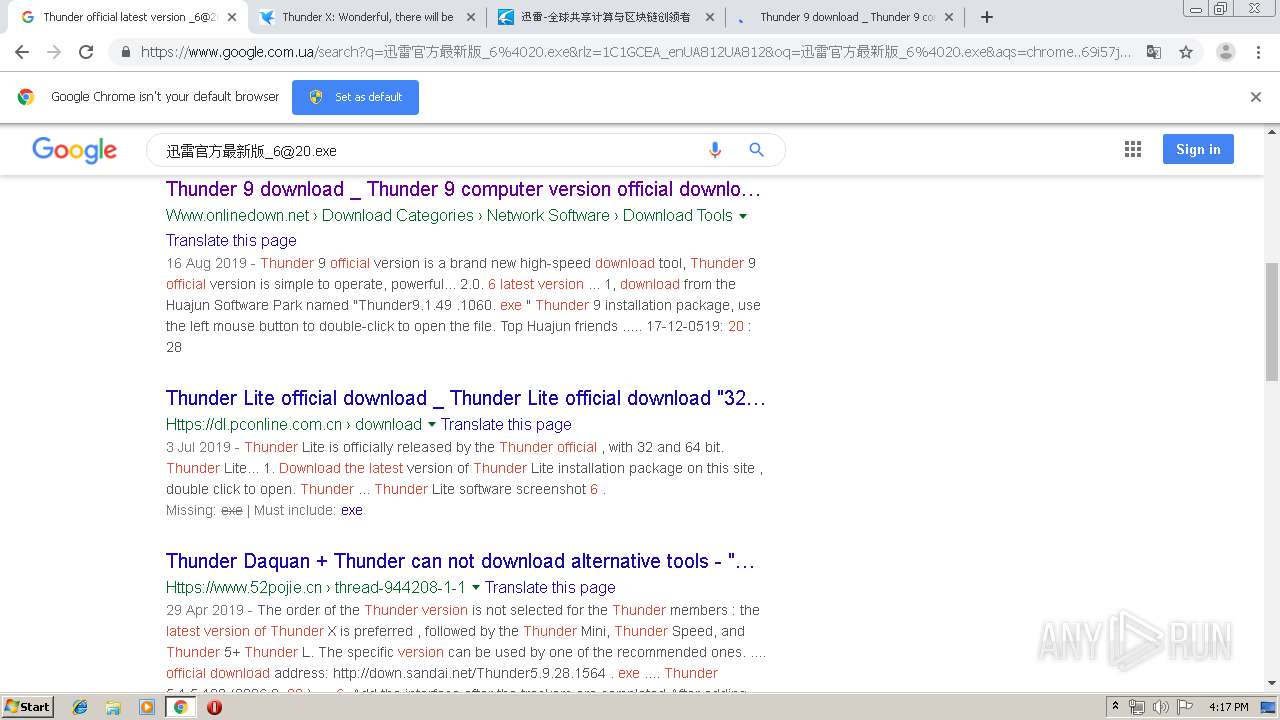The height and width of the screenshot is (720, 1280).
Task: Open the Google apps grid
Action: point(1132,149)
